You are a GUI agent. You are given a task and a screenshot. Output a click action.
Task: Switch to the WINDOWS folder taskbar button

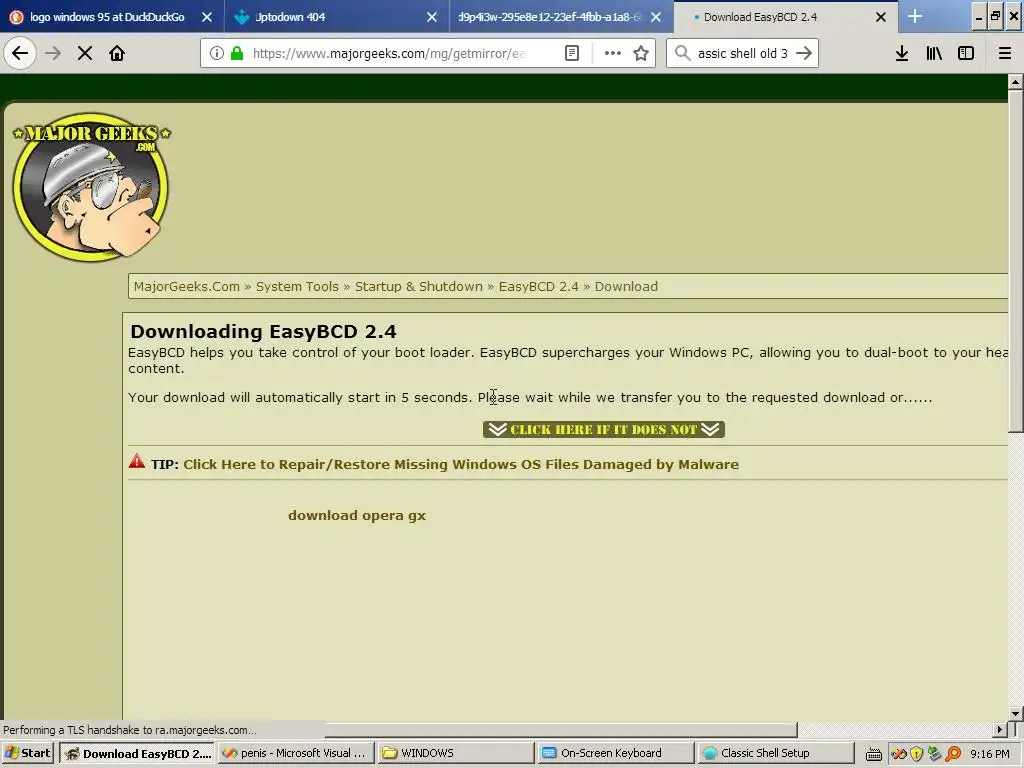tap(456, 753)
